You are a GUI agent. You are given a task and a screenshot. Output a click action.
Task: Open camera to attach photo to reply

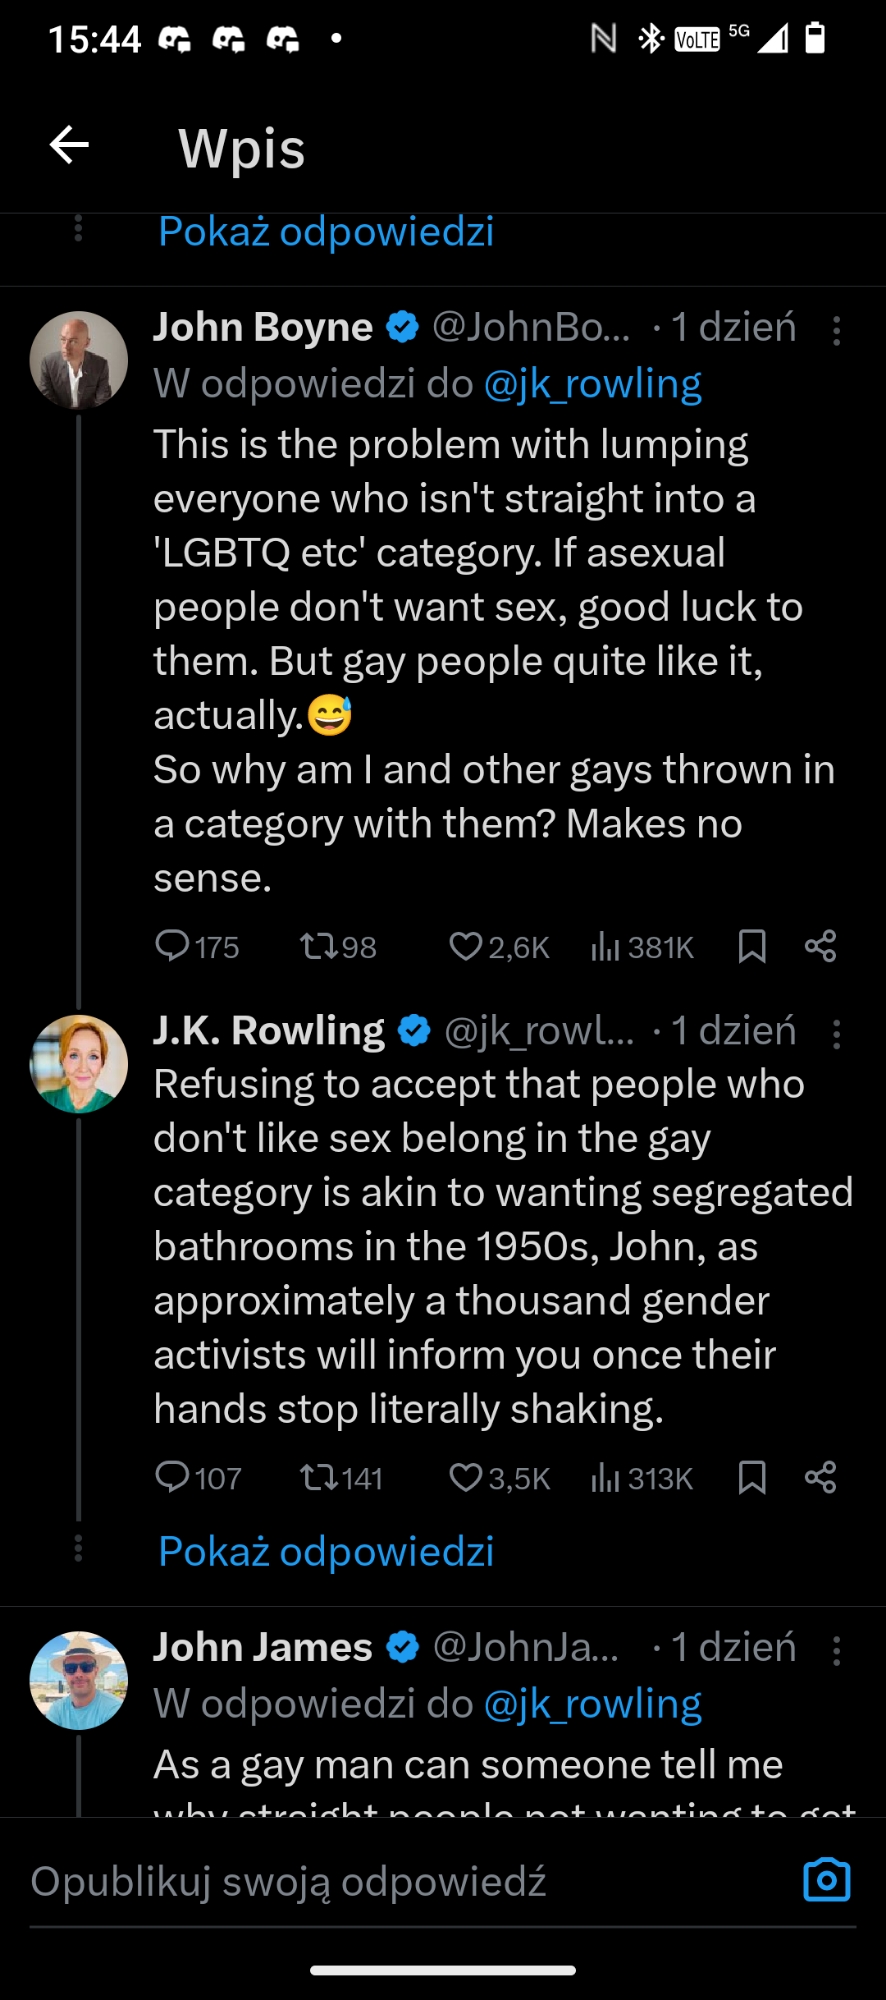tap(826, 1880)
